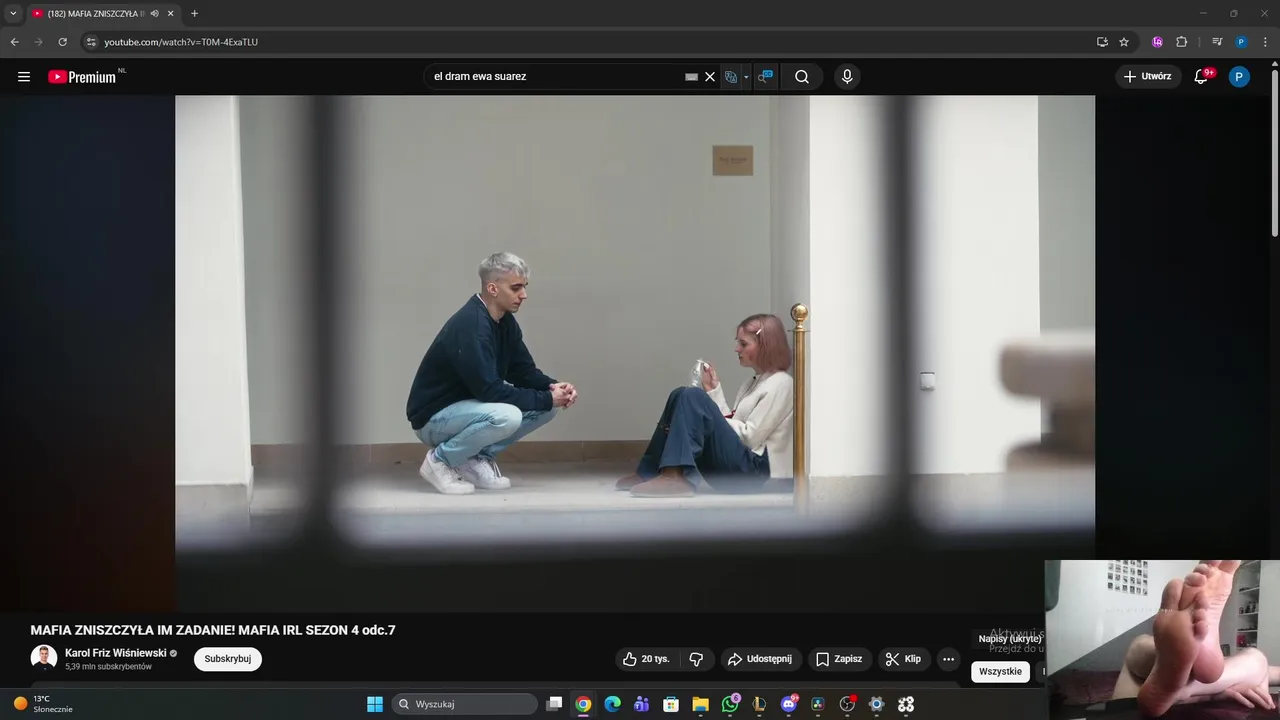Expand the translate options dropdown arrow

(746, 77)
